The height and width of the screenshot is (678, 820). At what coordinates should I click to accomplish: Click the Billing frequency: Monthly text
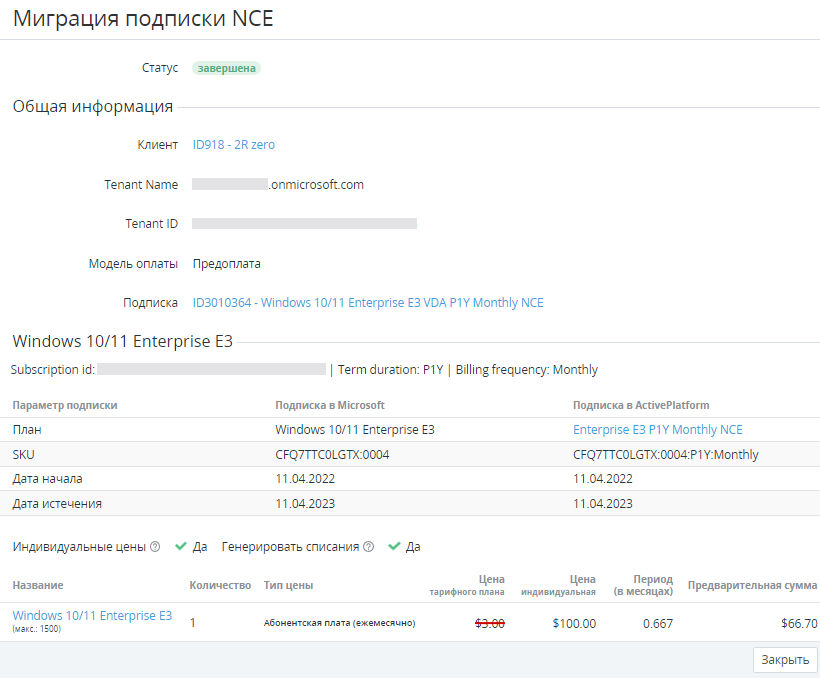click(527, 370)
